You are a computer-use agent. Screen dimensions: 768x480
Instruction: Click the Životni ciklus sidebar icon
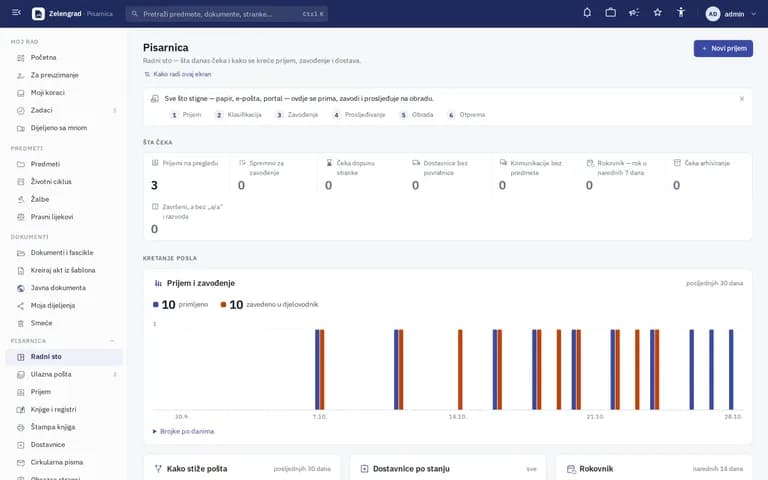tap(21, 182)
